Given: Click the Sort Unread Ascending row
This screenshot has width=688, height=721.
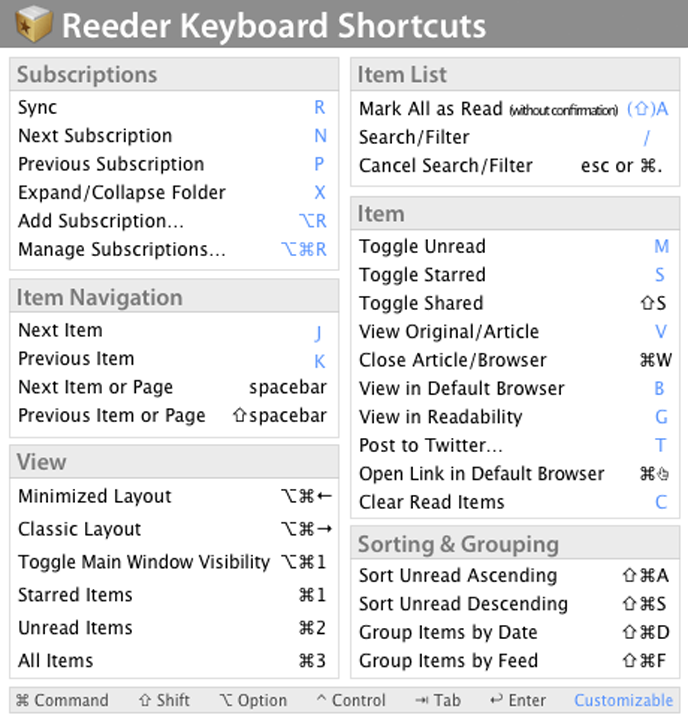Looking at the screenshot, I should coord(458,576).
